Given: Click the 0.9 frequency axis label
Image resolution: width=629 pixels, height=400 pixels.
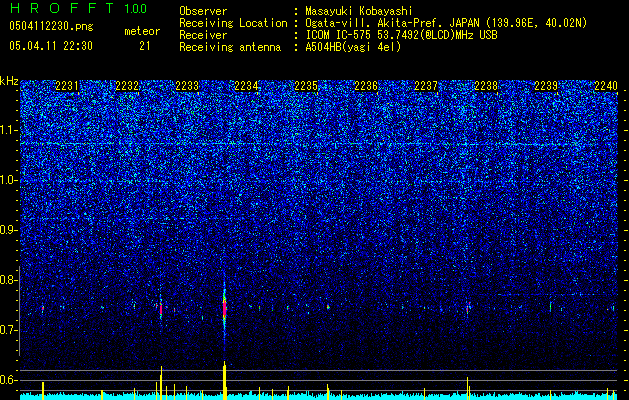Looking at the screenshot, I should [x=9, y=230].
